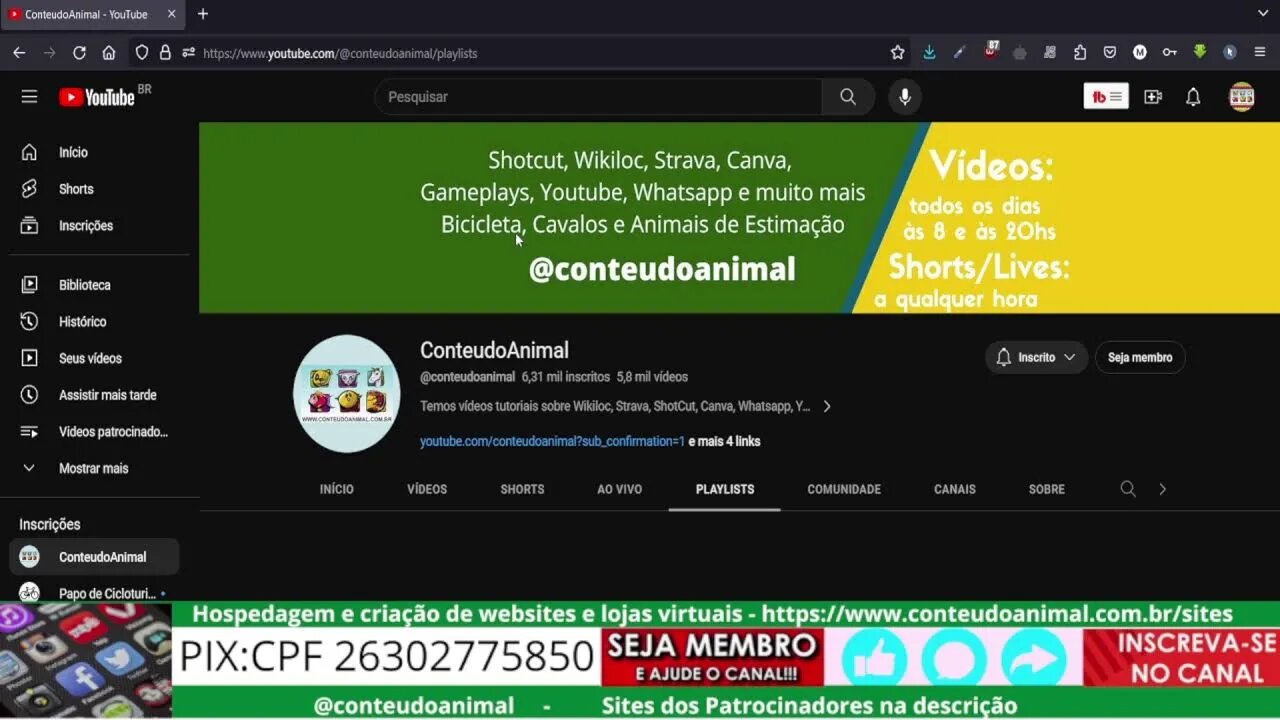Viewport: 1280px width, 720px height.
Task: Open Assistir mais tarde in sidebar
Action: (99, 395)
